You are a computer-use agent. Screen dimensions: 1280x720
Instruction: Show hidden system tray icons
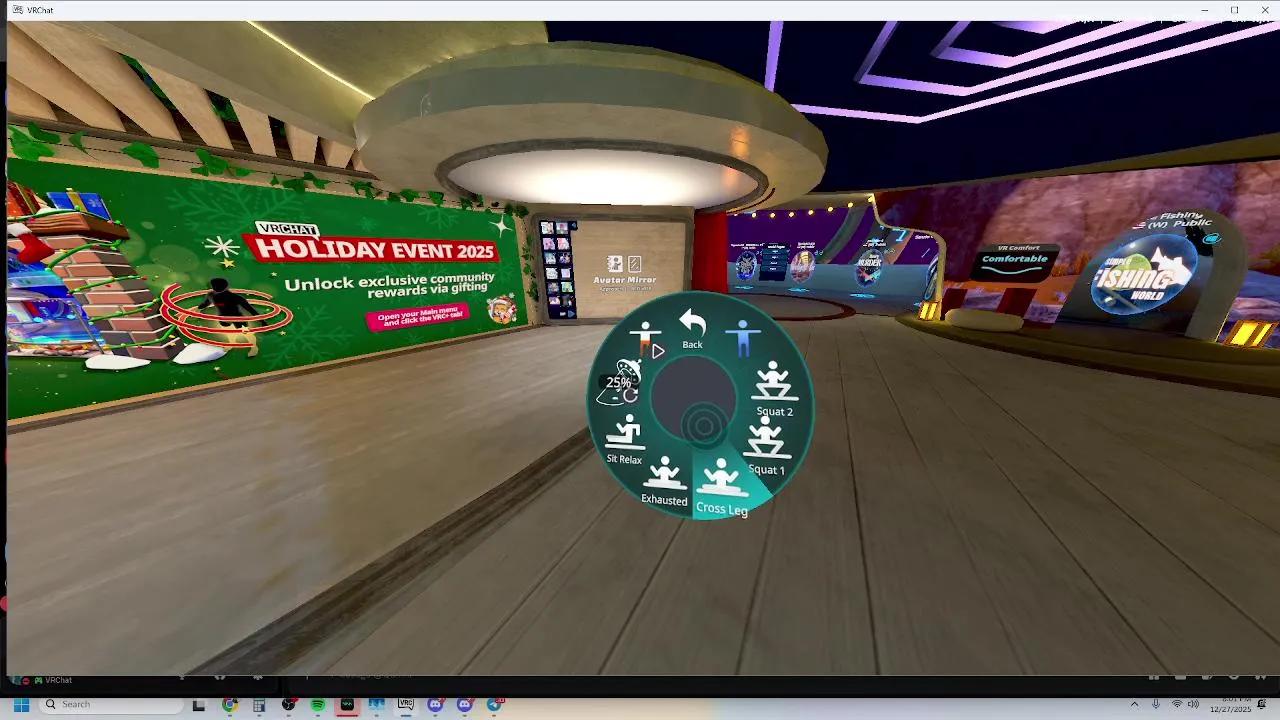click(1134, 705)
